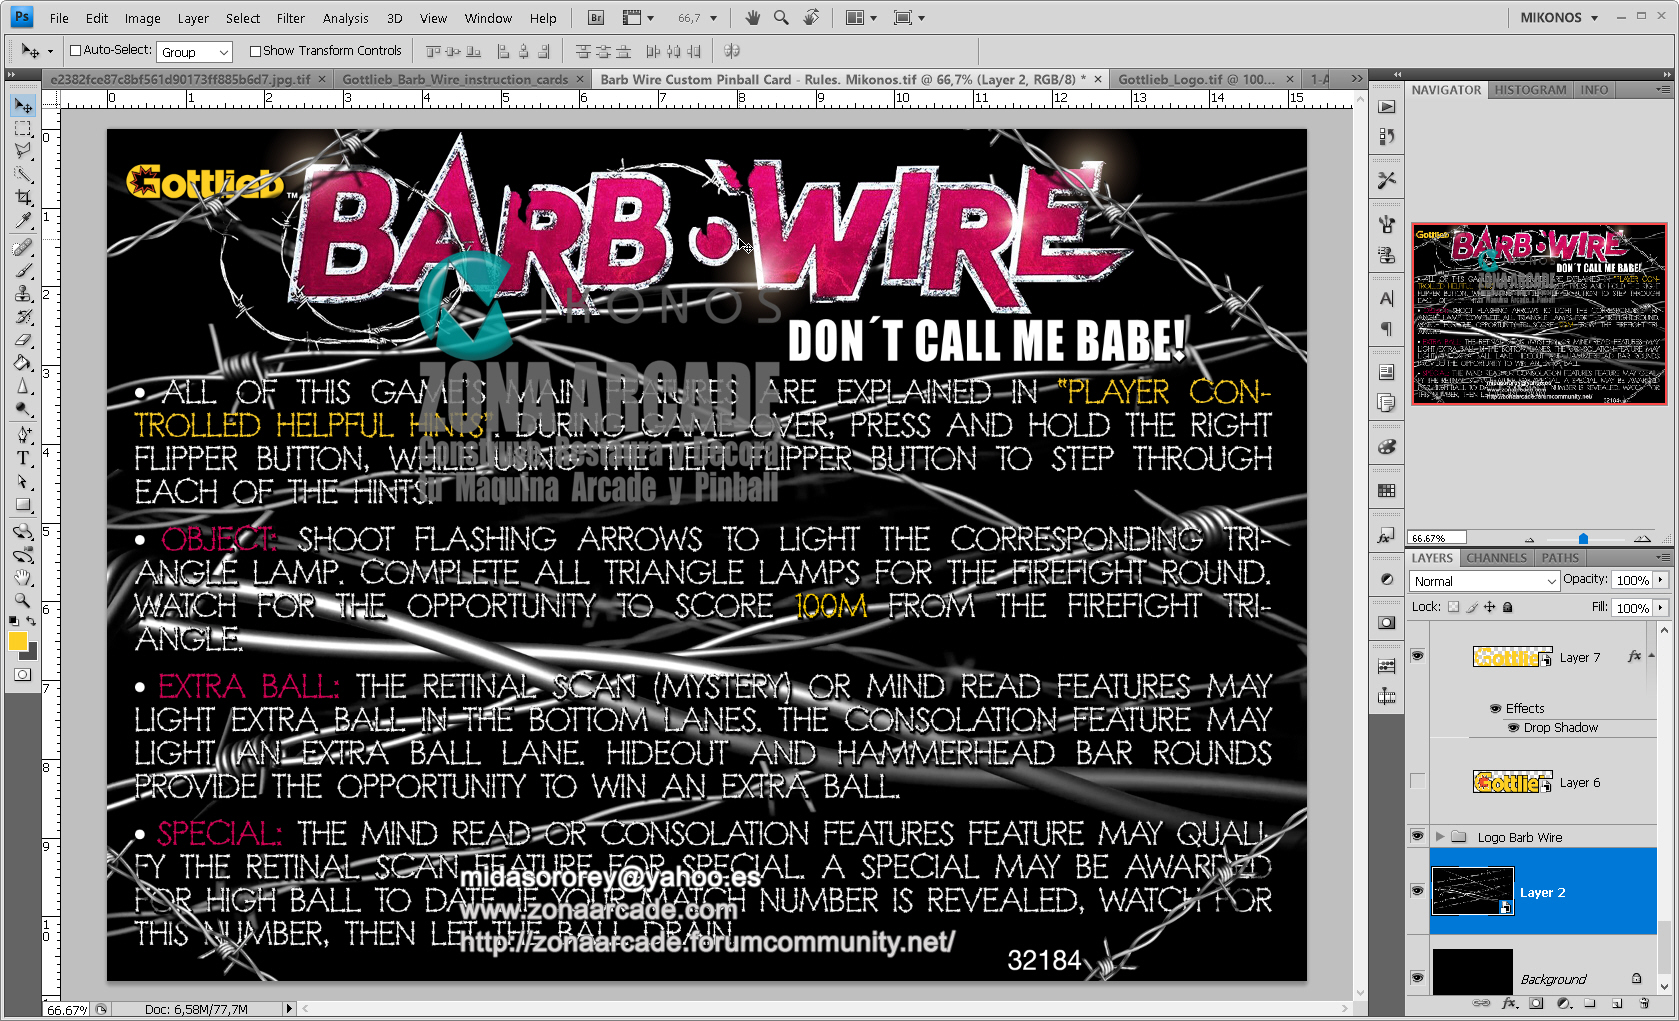1679x1021 pixels.
Task: Open the Add a layer style menu
Action: pyautogui.click(x=1508, y=1003)
